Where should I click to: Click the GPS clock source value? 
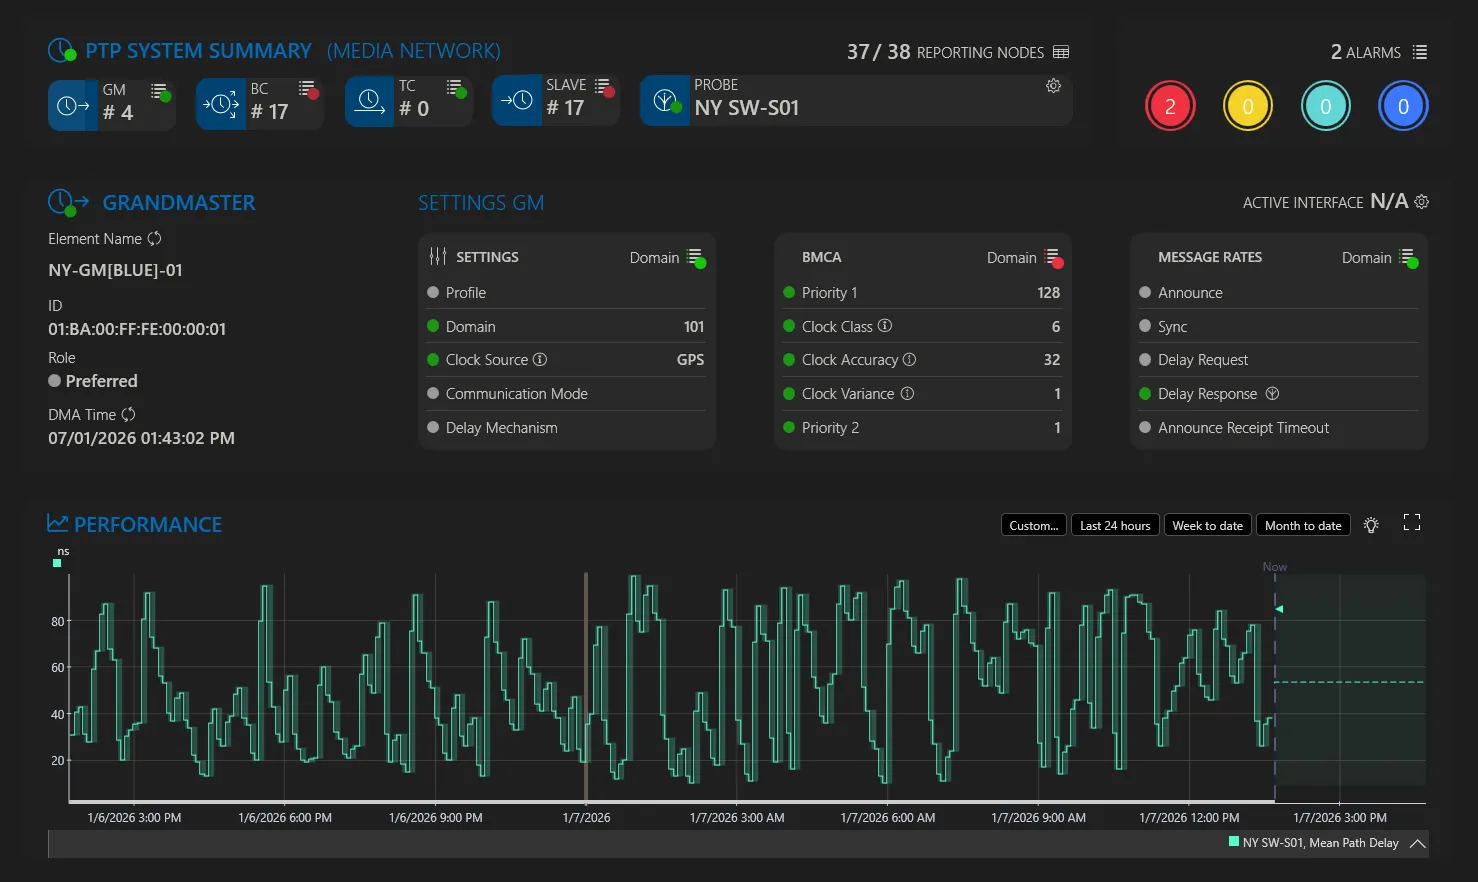click(690, 359)
